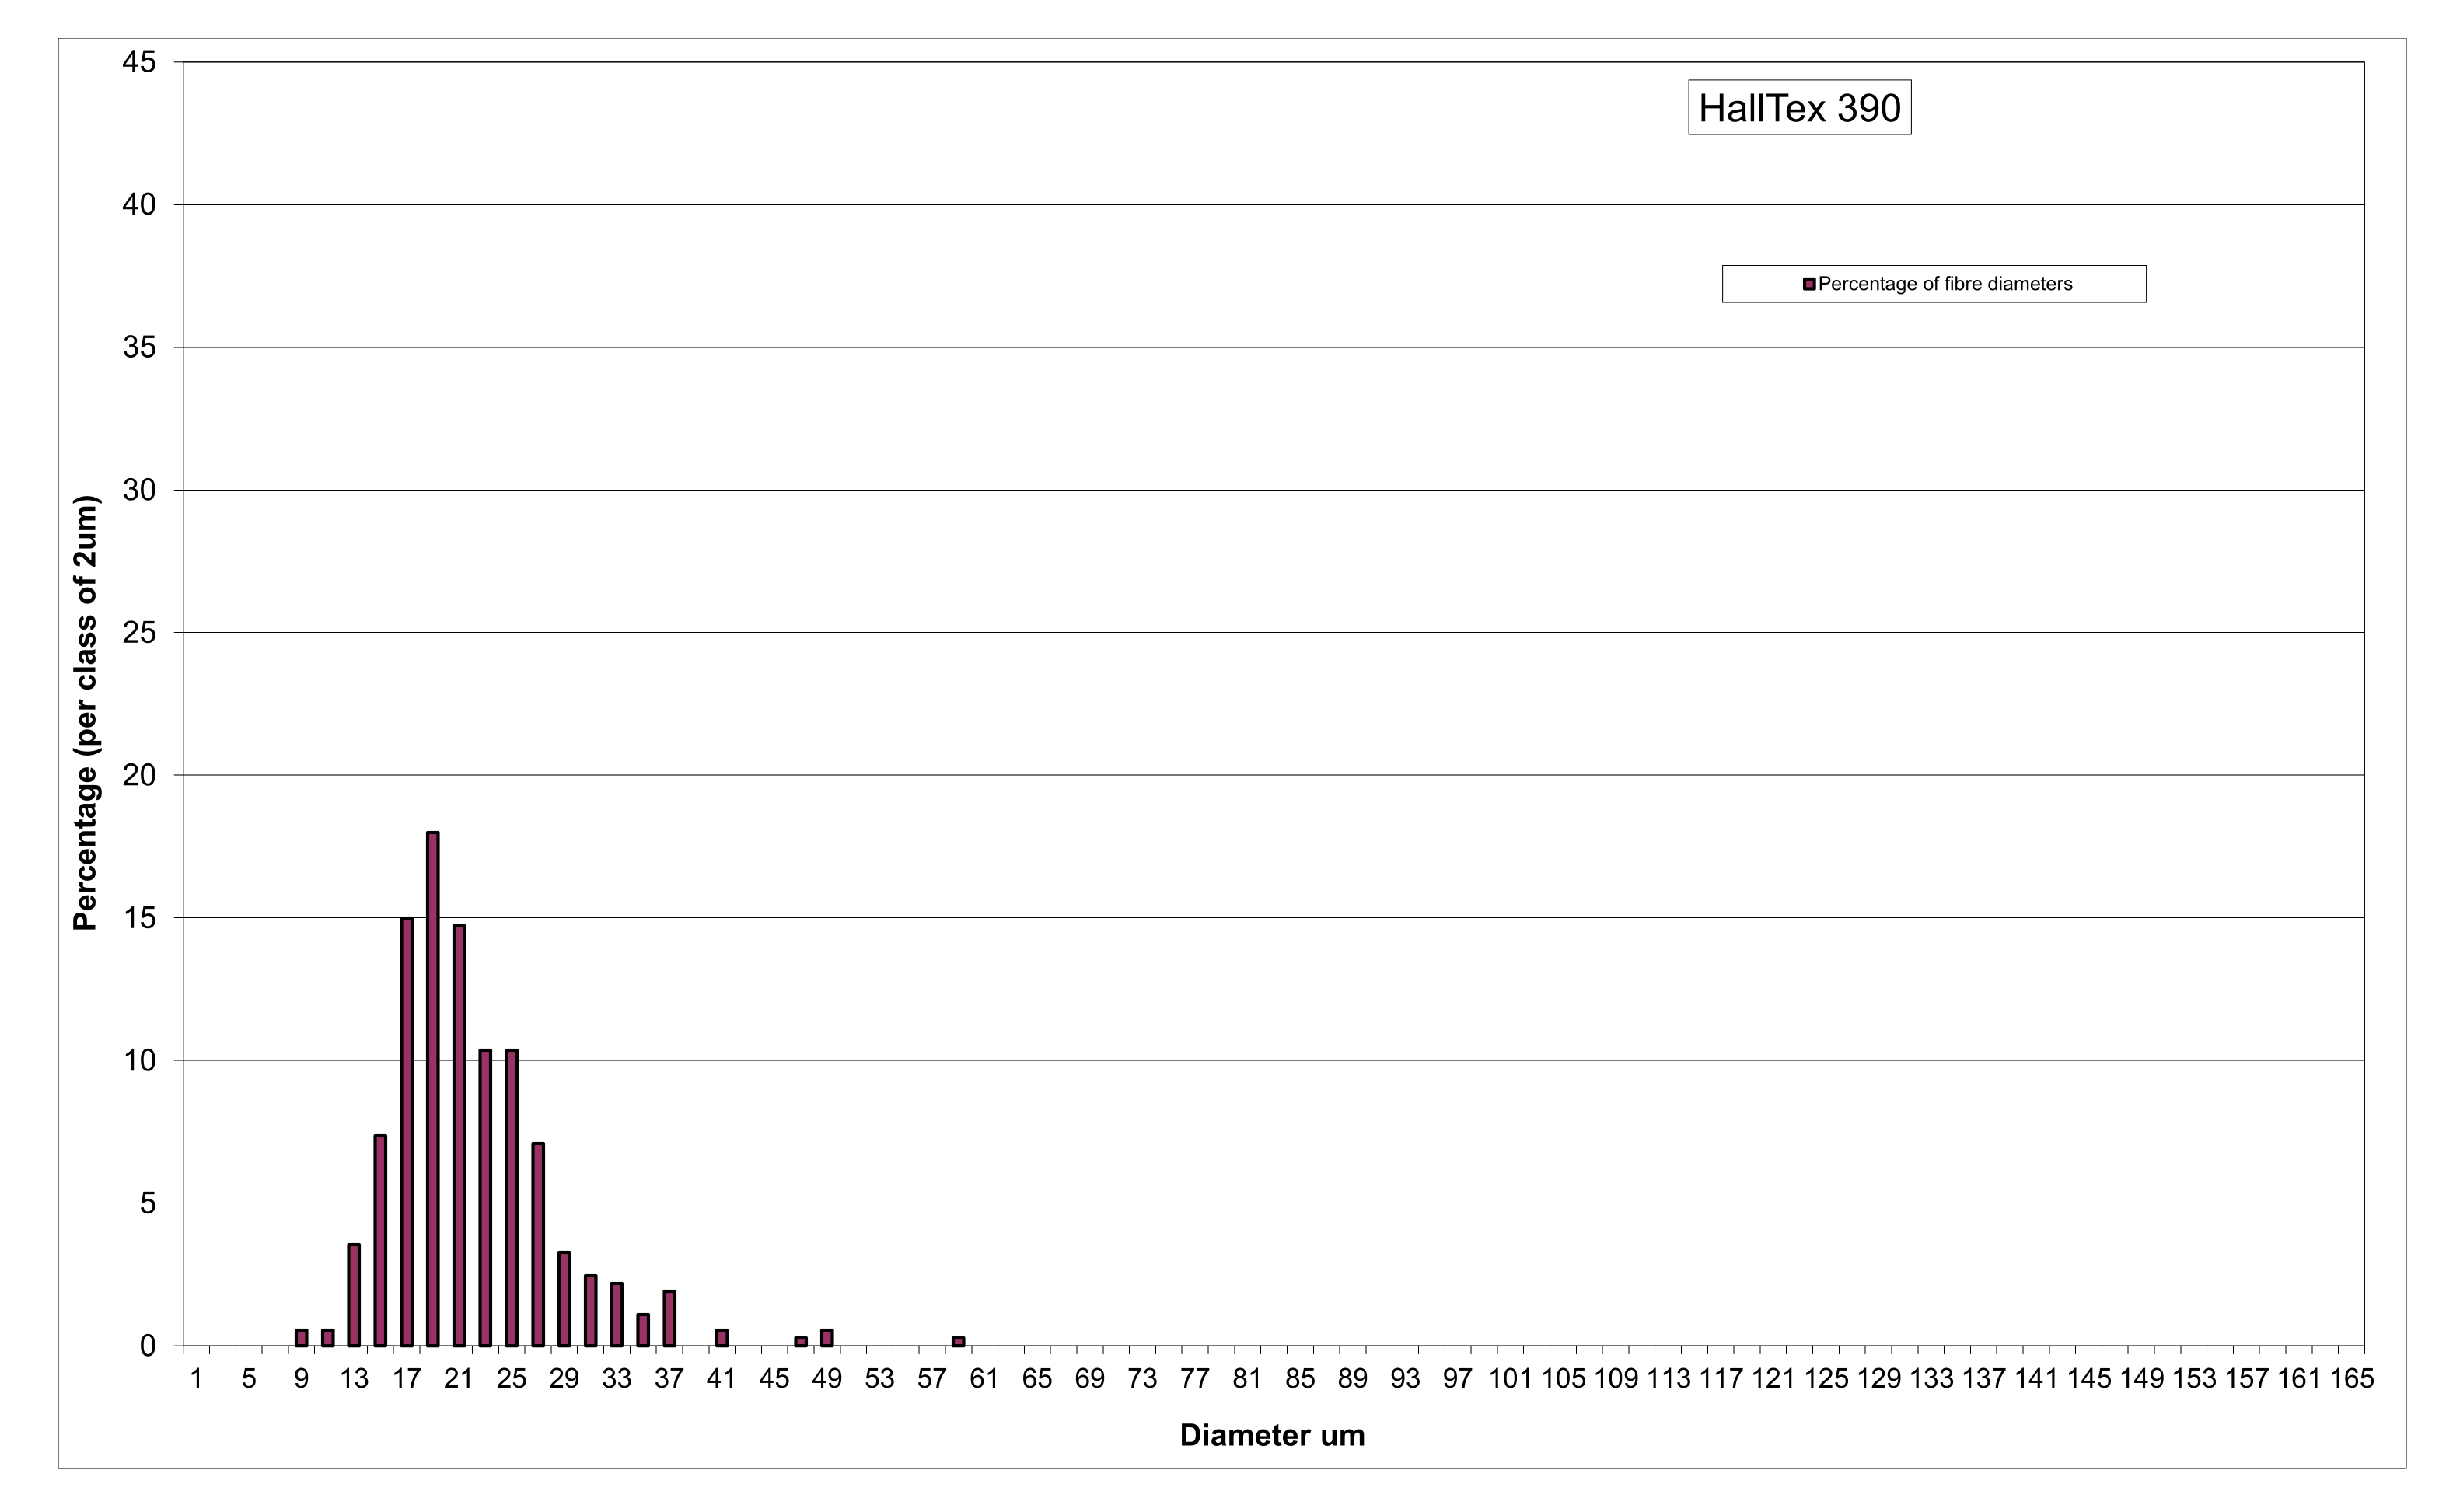The width and height of the screenshot is (2446, 1512).
Task: Click the HallTex 390 title box
Action: click(1799, 107)
